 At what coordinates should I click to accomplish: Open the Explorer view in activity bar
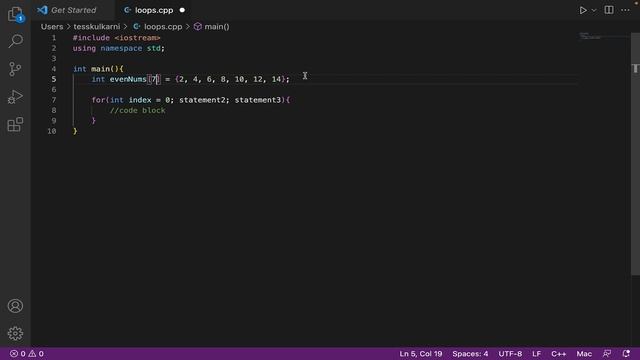pos(15,14)
